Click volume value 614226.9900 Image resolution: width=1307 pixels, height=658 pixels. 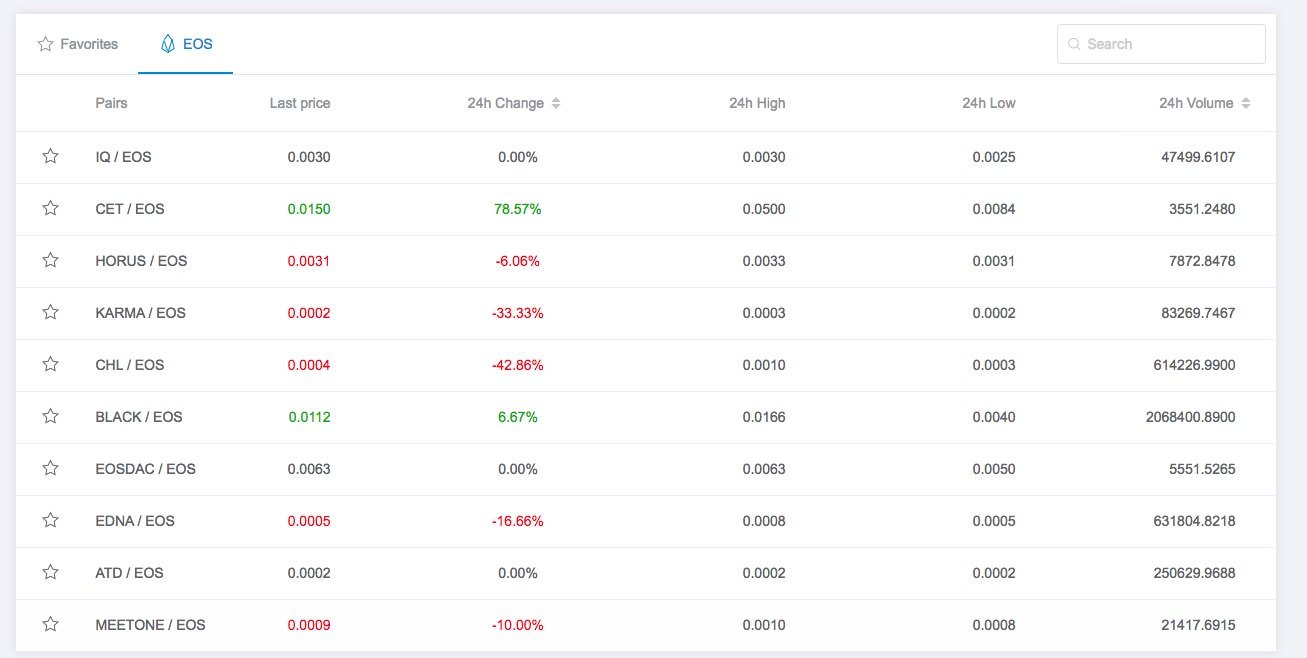coord(1194,365)
